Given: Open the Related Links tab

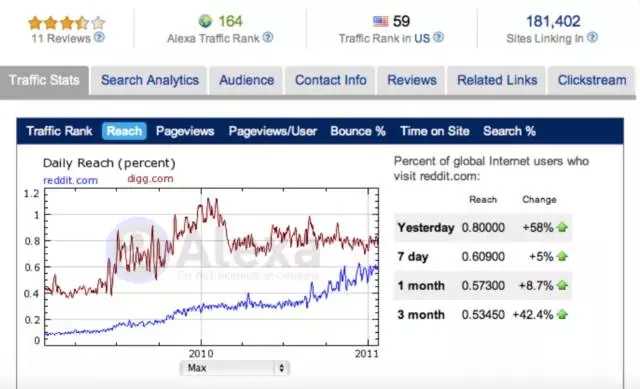Looking at the screenshot, I should click(x=497, y=80).
